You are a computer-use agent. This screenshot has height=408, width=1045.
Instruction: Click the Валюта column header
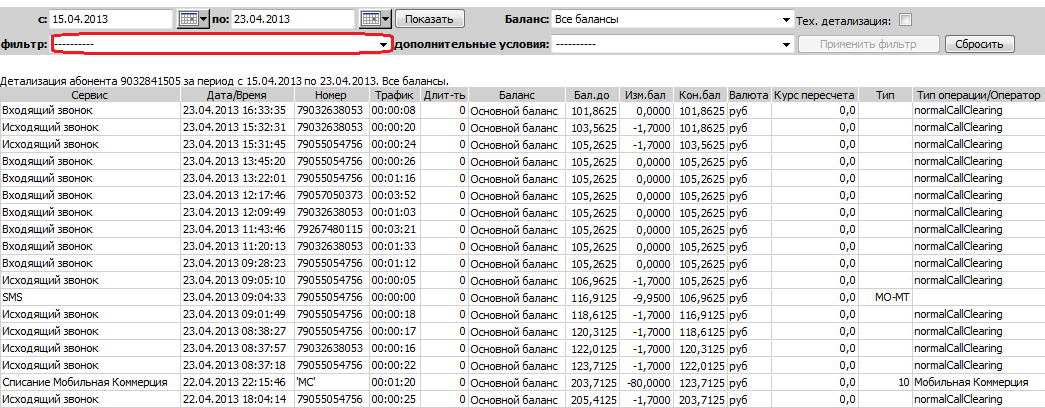[750, 95]
